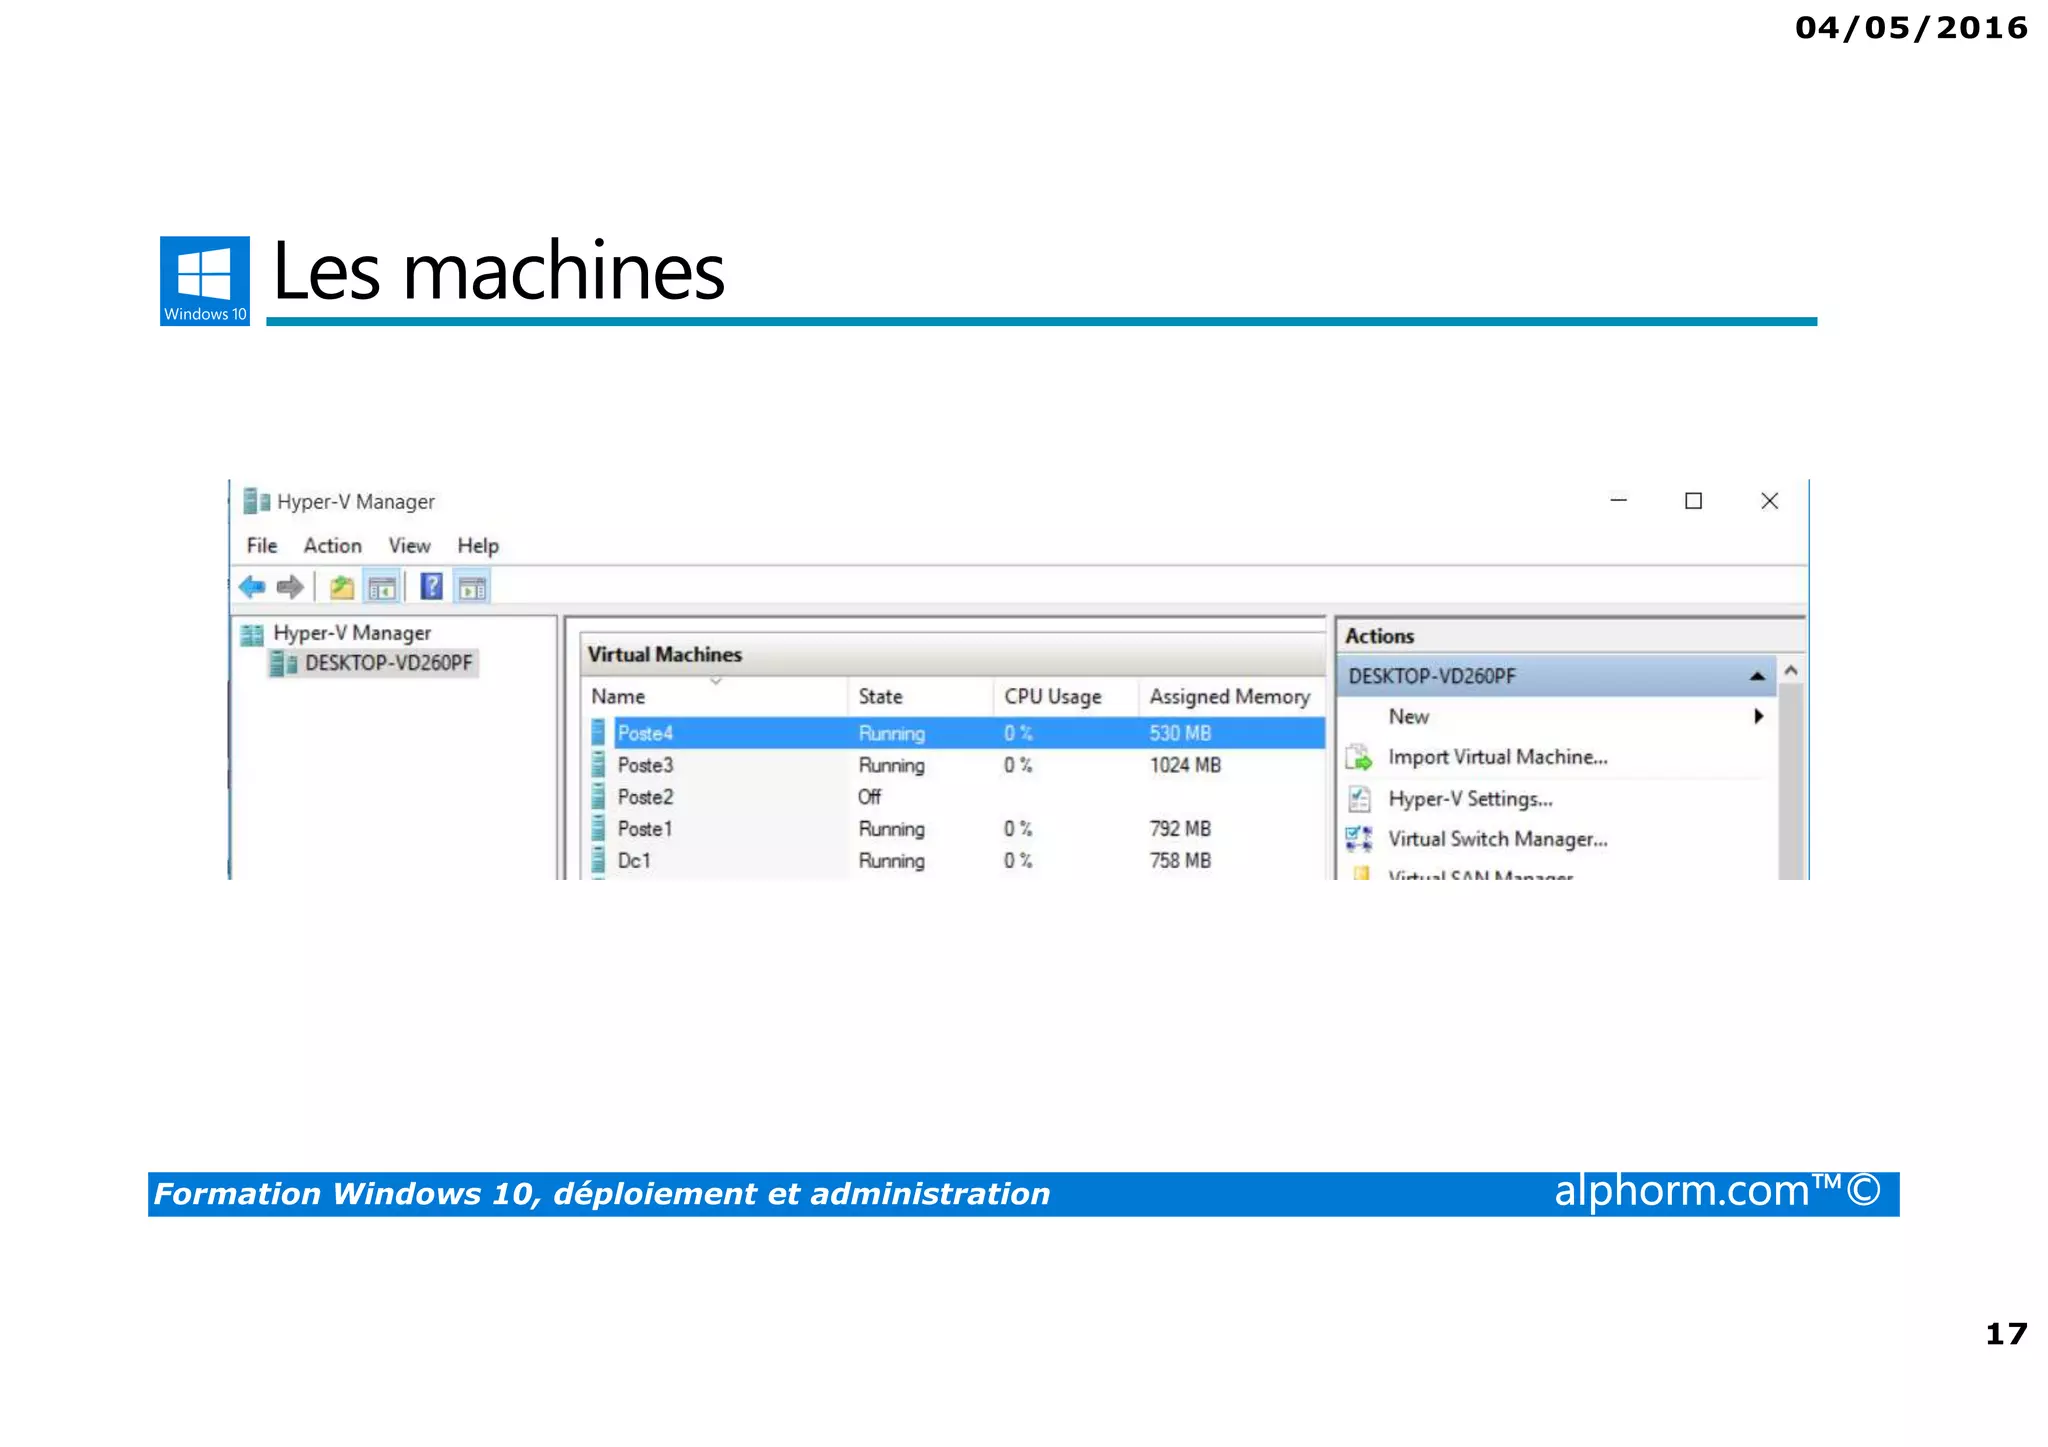Select the Dc1 virtual machine
This screenshot has height=1447, width=2048.
(634, 861)
